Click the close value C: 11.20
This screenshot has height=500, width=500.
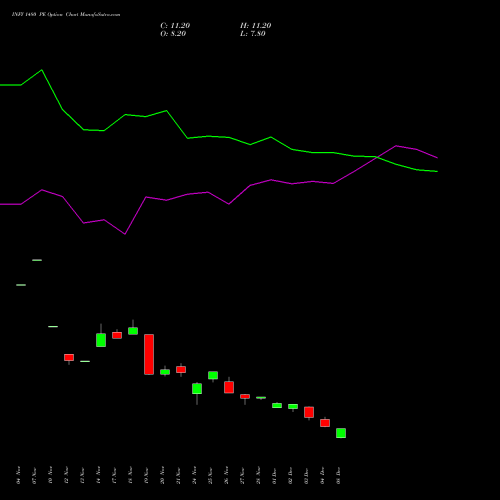click(x=175, y=26)
